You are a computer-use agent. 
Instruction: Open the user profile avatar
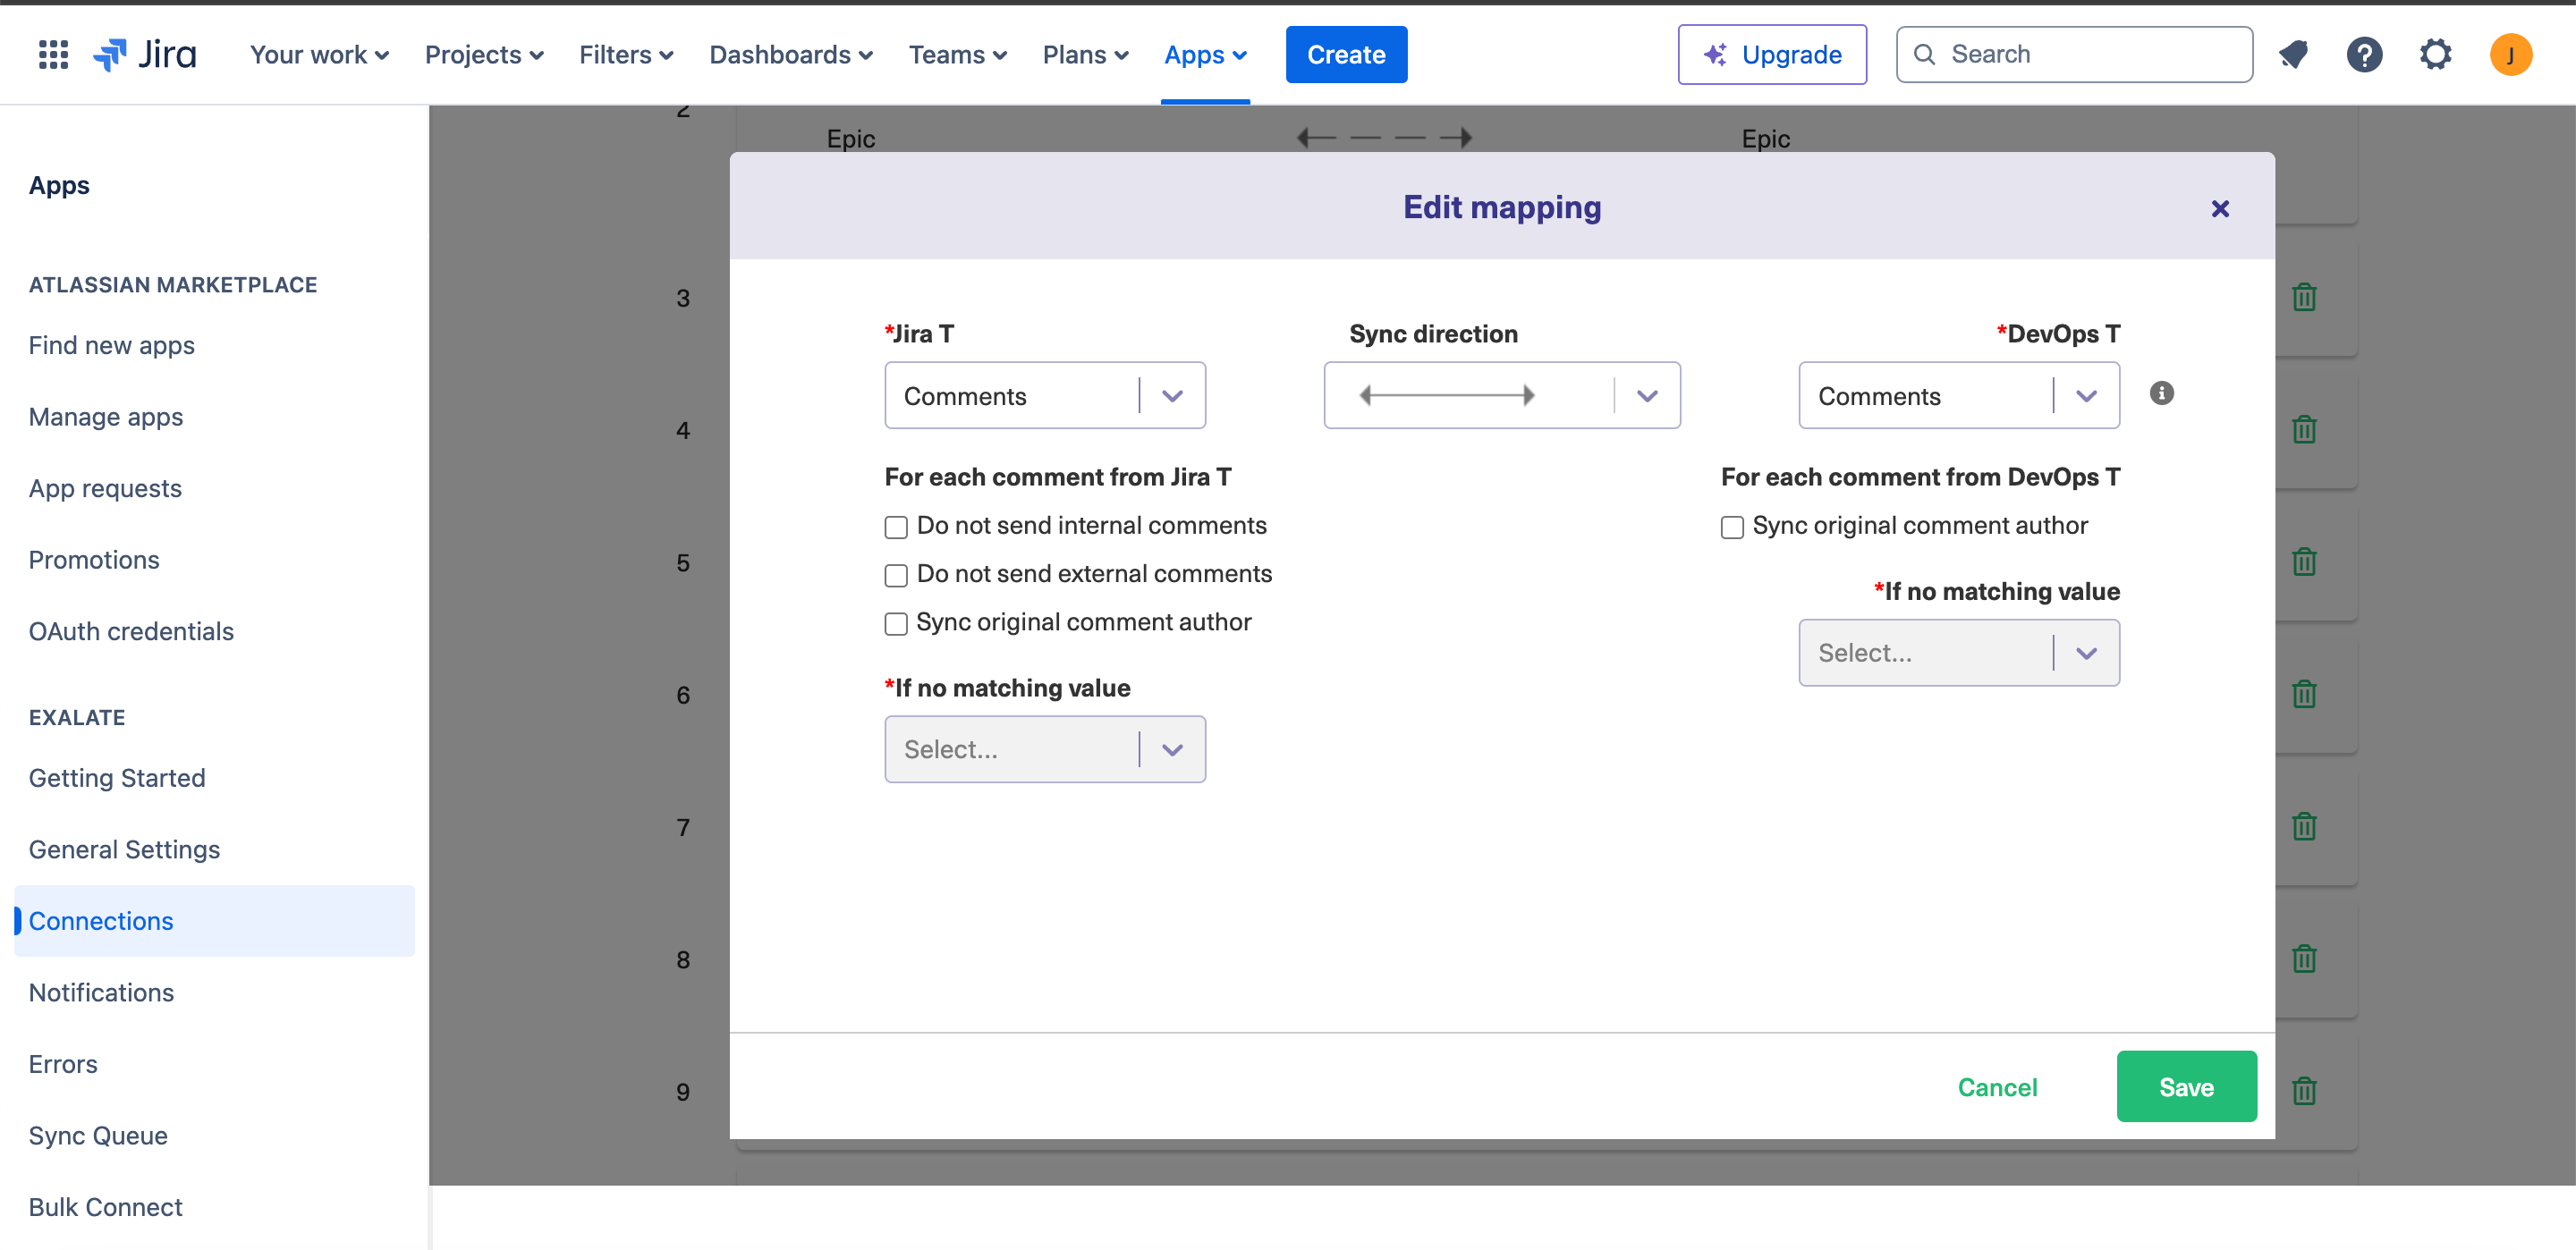pos(2510,54)
